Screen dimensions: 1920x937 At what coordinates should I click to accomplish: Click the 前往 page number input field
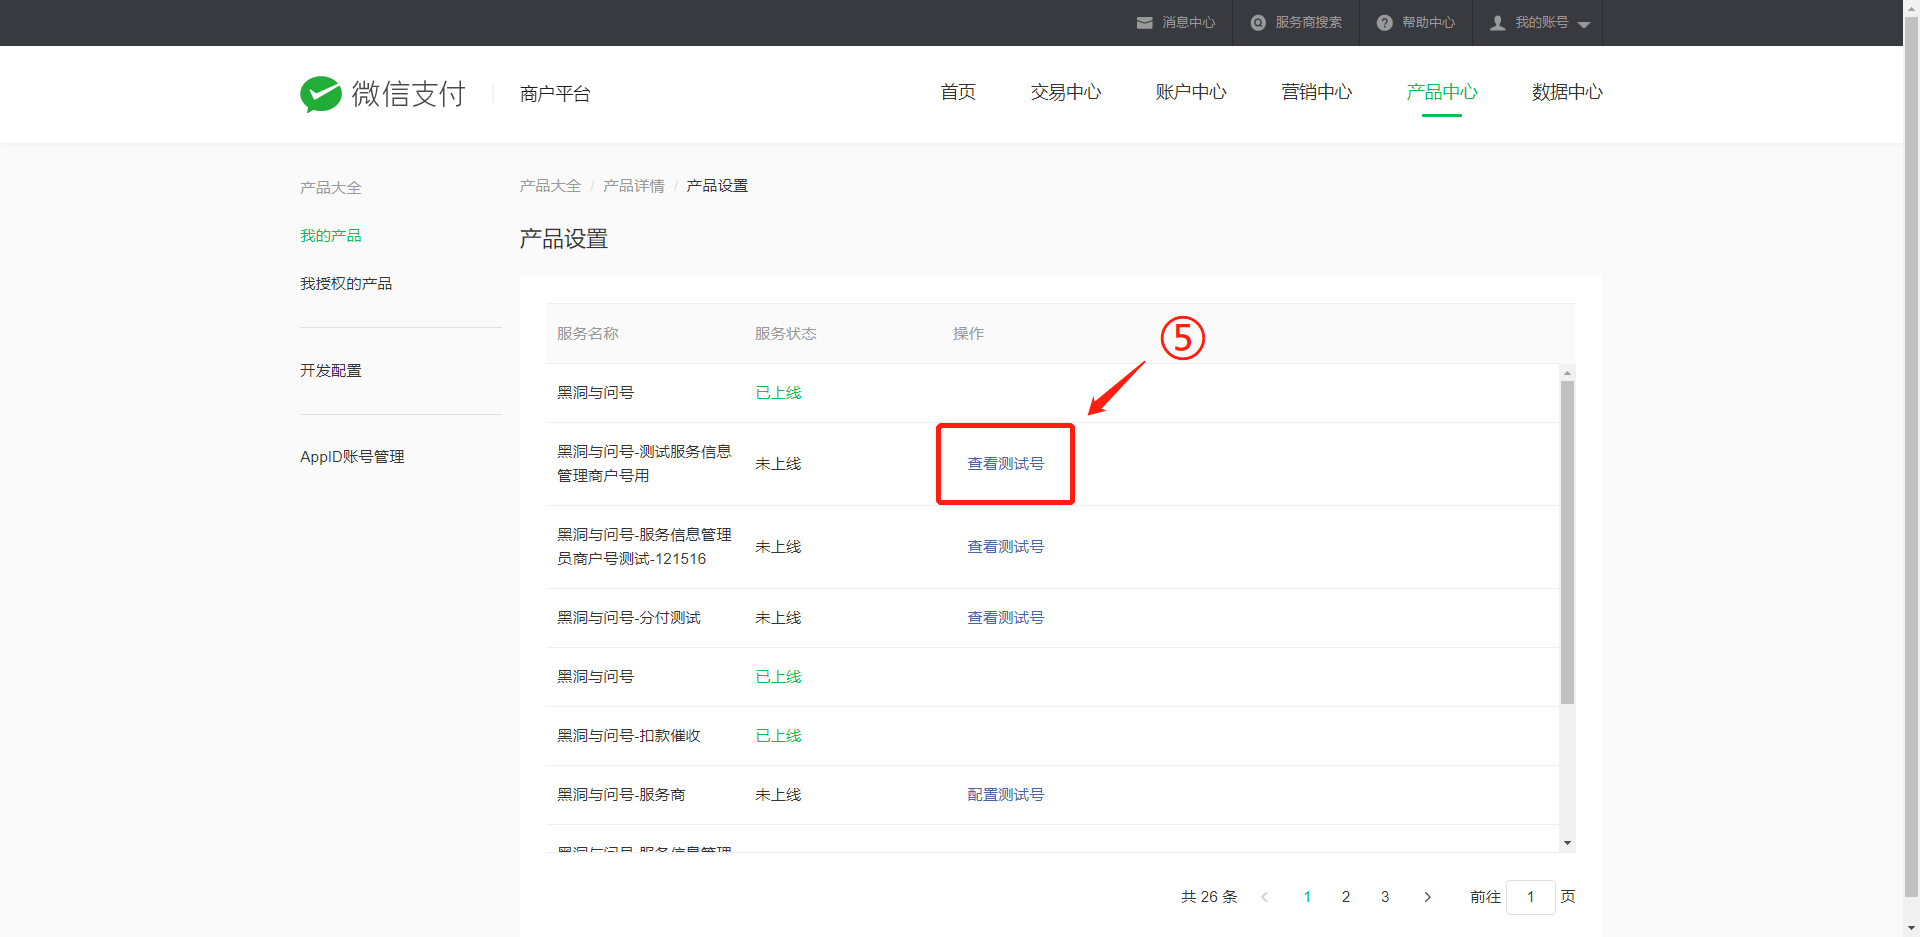pyautogui.click(x=1530, y=897)
